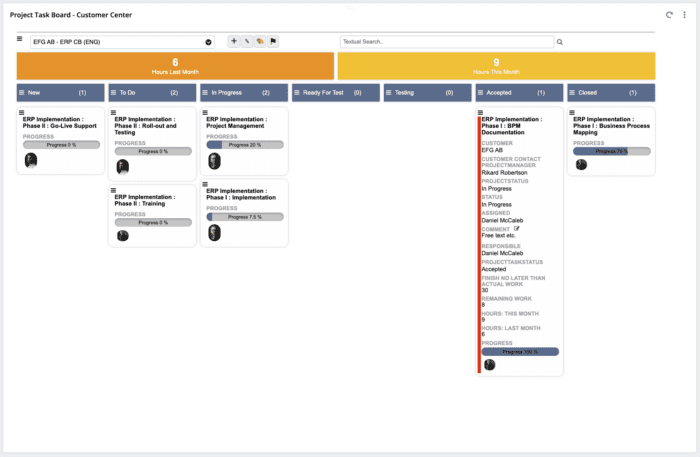Open the New column menu icon

point(21,92)
